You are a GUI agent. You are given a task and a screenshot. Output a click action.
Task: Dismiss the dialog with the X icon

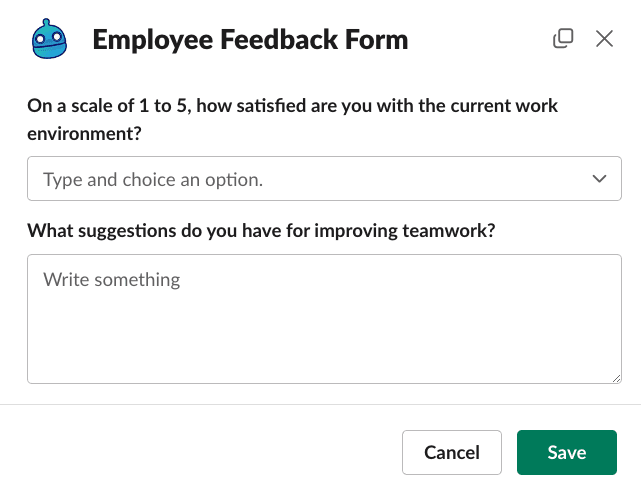coord(604,39)
